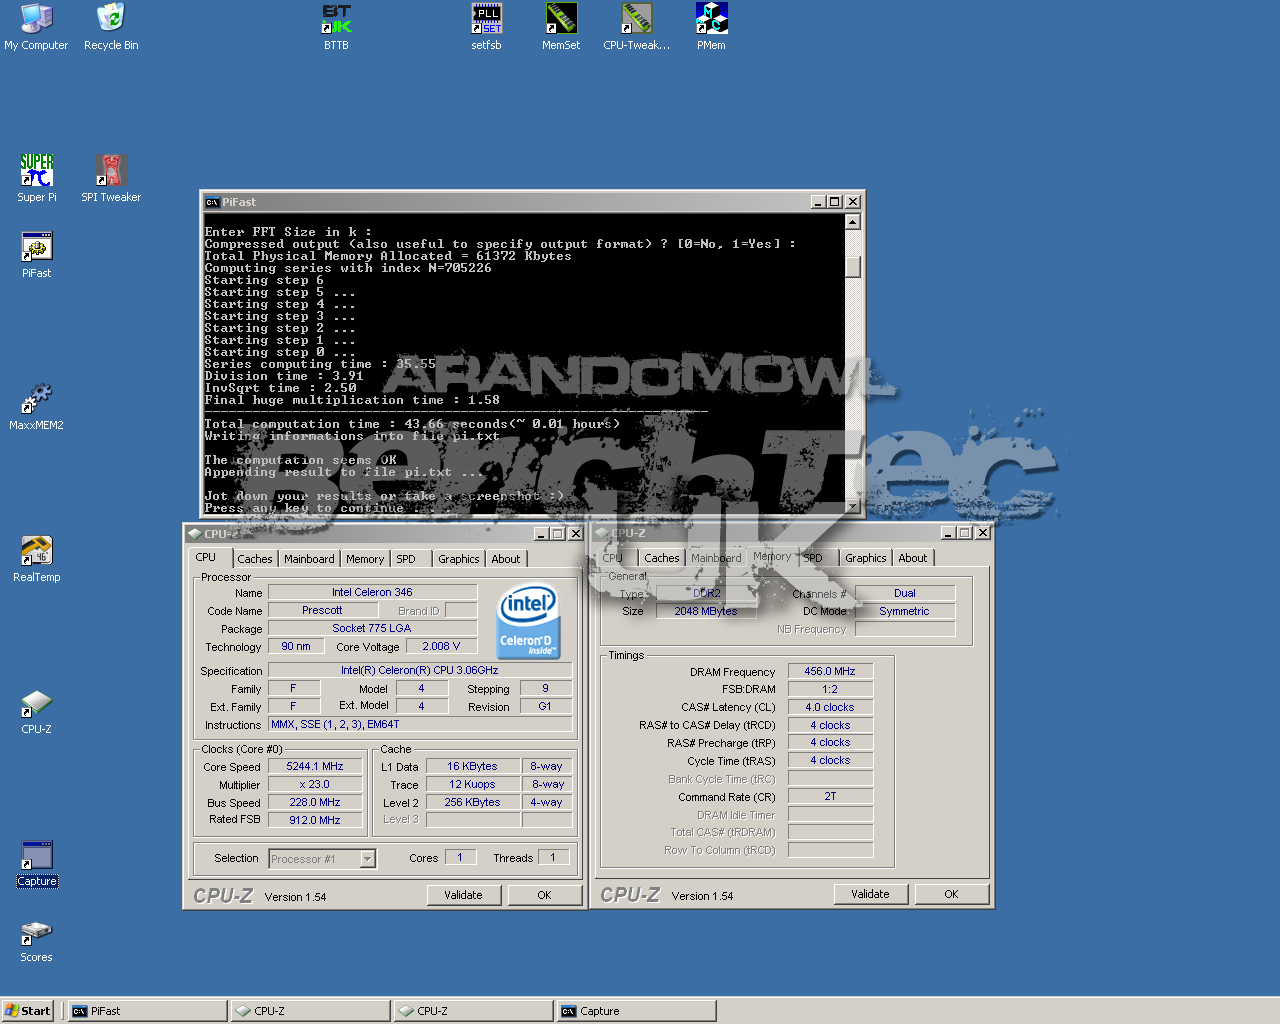The image size is (1280, 1024).
Task: Select the L1 Data value 16 KBytes
Action: coord(472,766)
